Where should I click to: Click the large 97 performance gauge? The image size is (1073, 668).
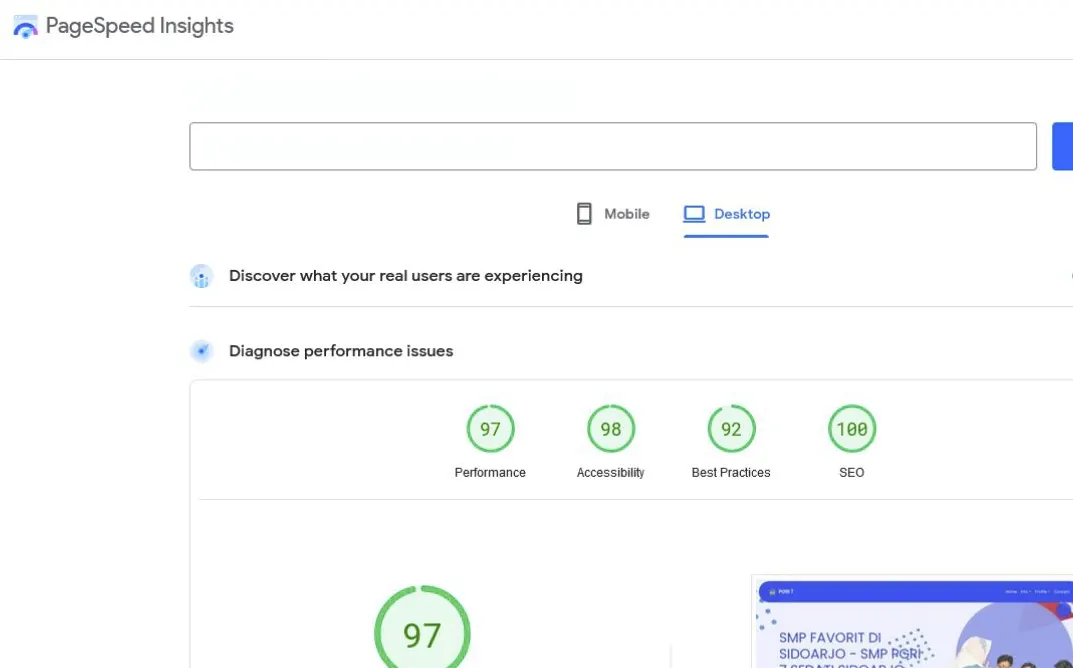click(x=422, y=627)
